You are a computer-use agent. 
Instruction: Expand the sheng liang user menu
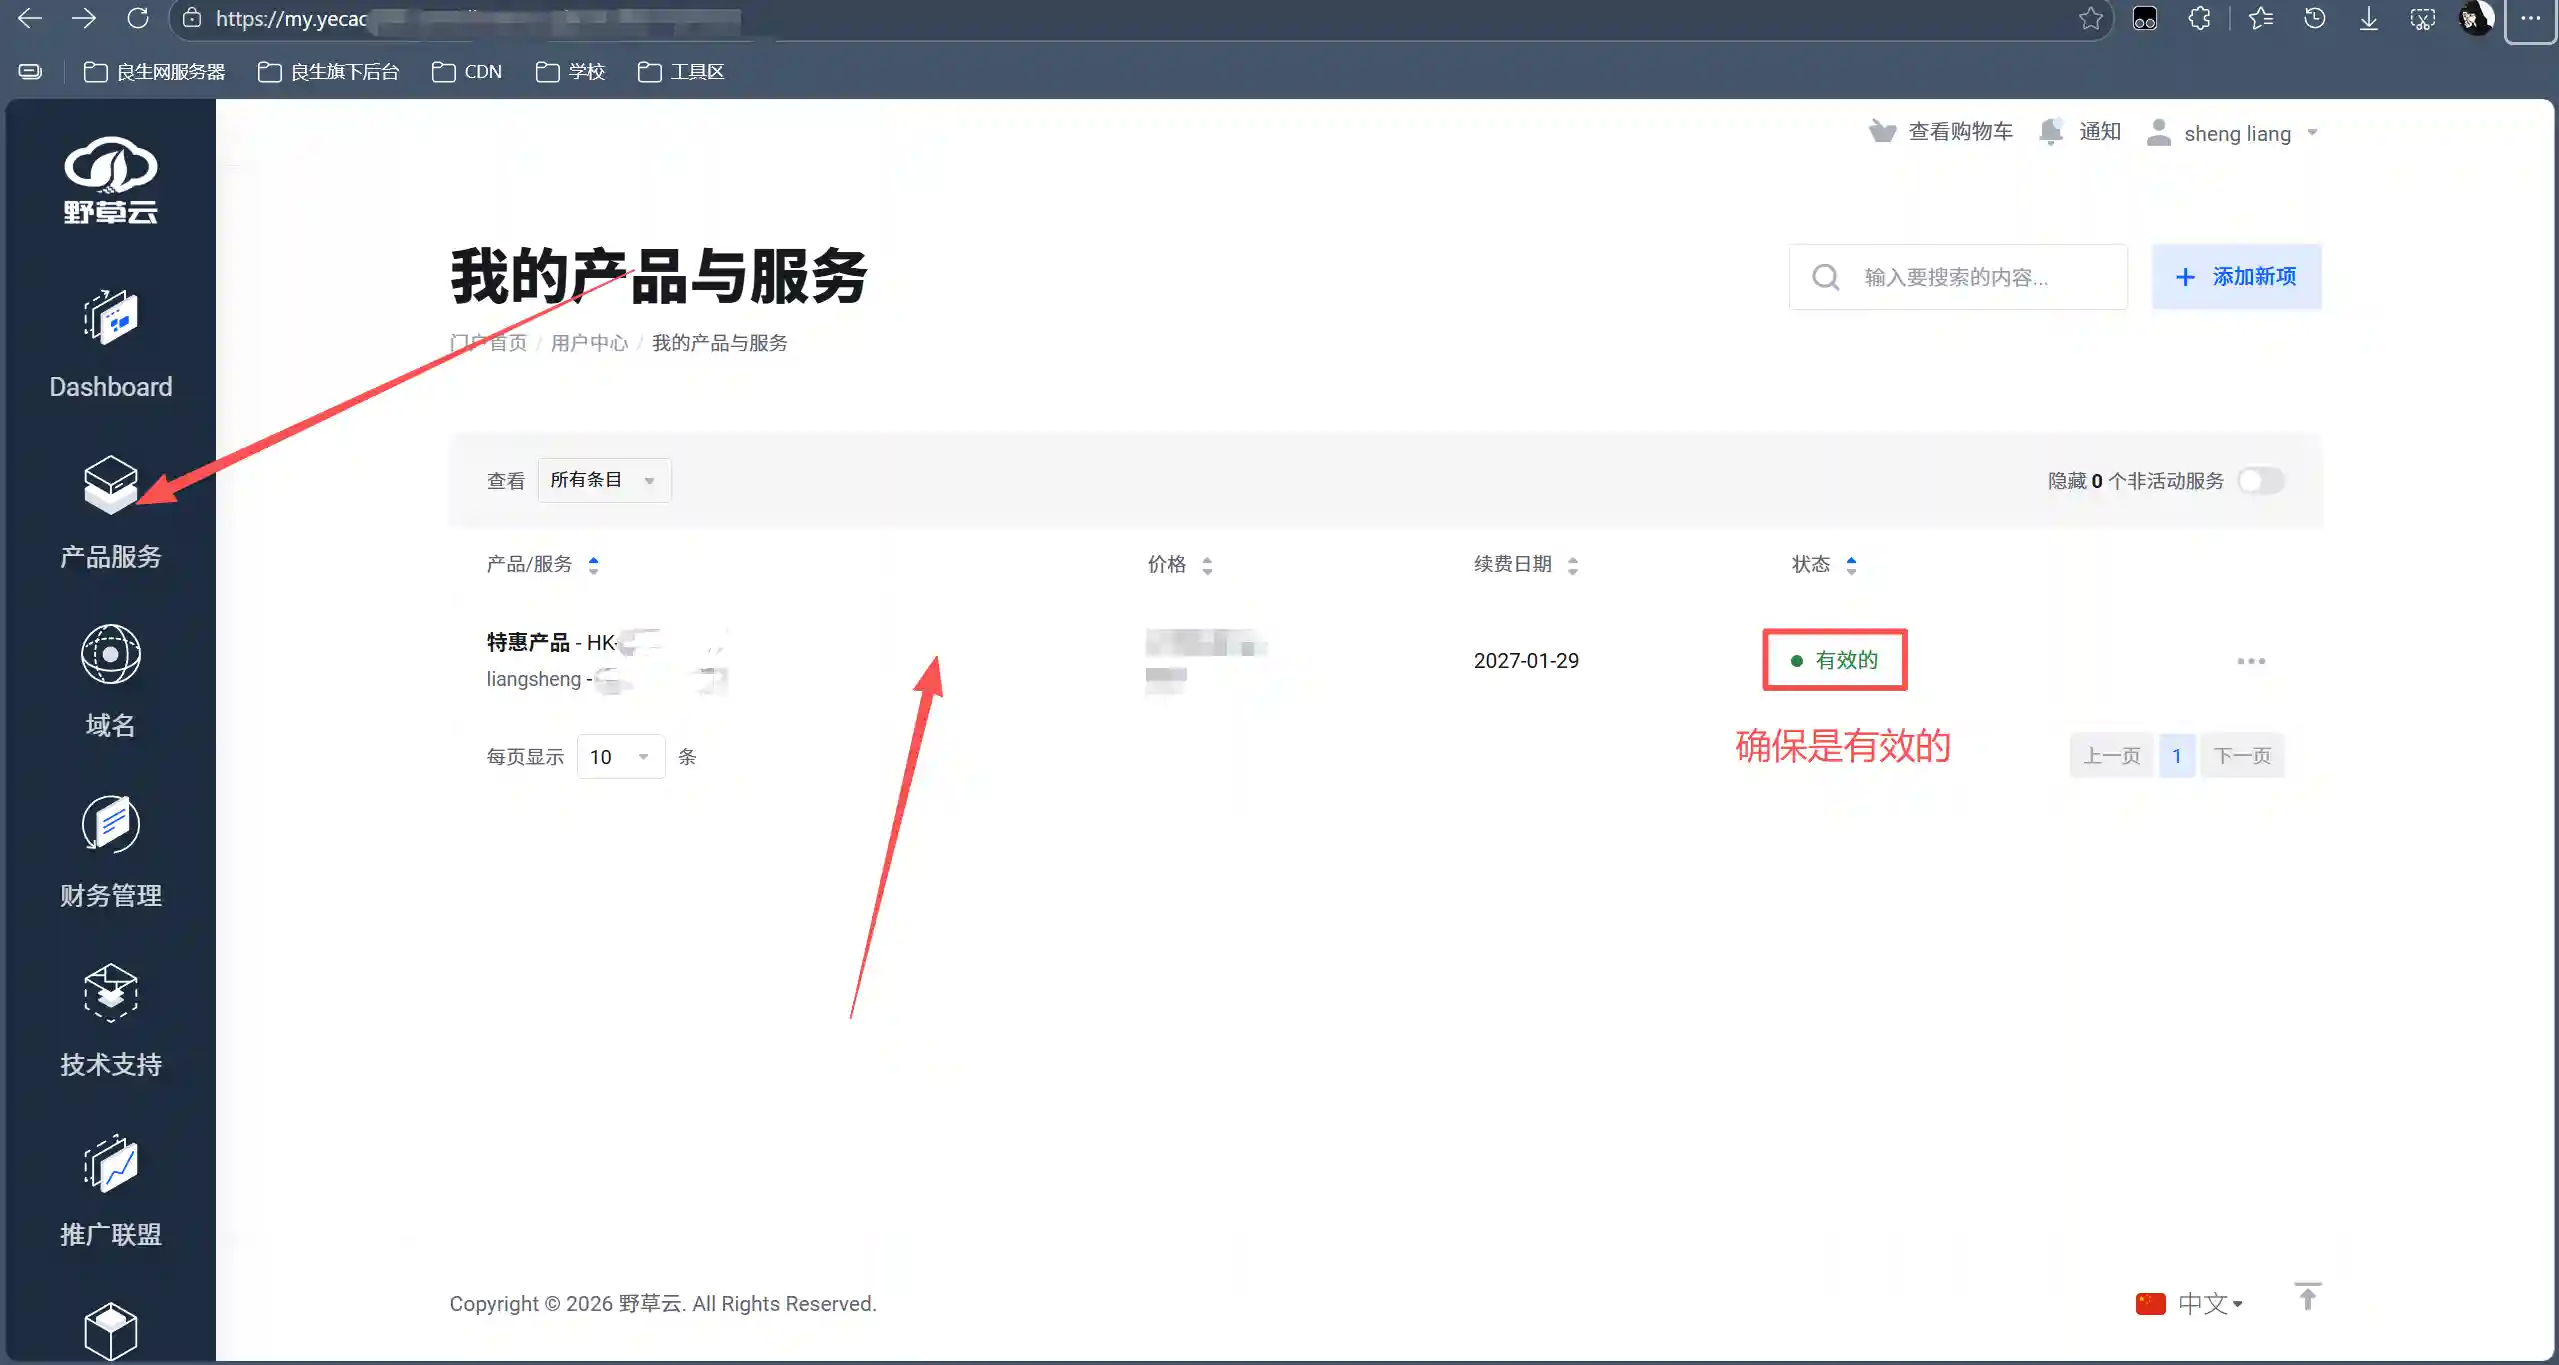tap(2232, 133)
